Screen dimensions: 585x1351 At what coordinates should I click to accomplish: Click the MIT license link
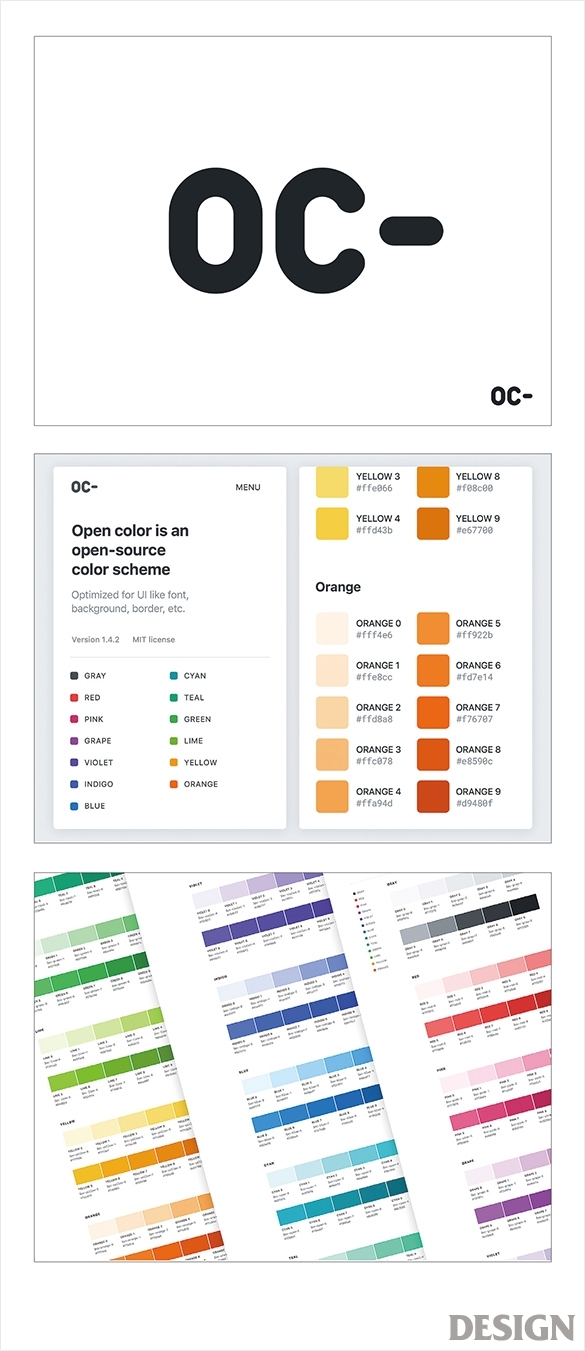(153, 640)
